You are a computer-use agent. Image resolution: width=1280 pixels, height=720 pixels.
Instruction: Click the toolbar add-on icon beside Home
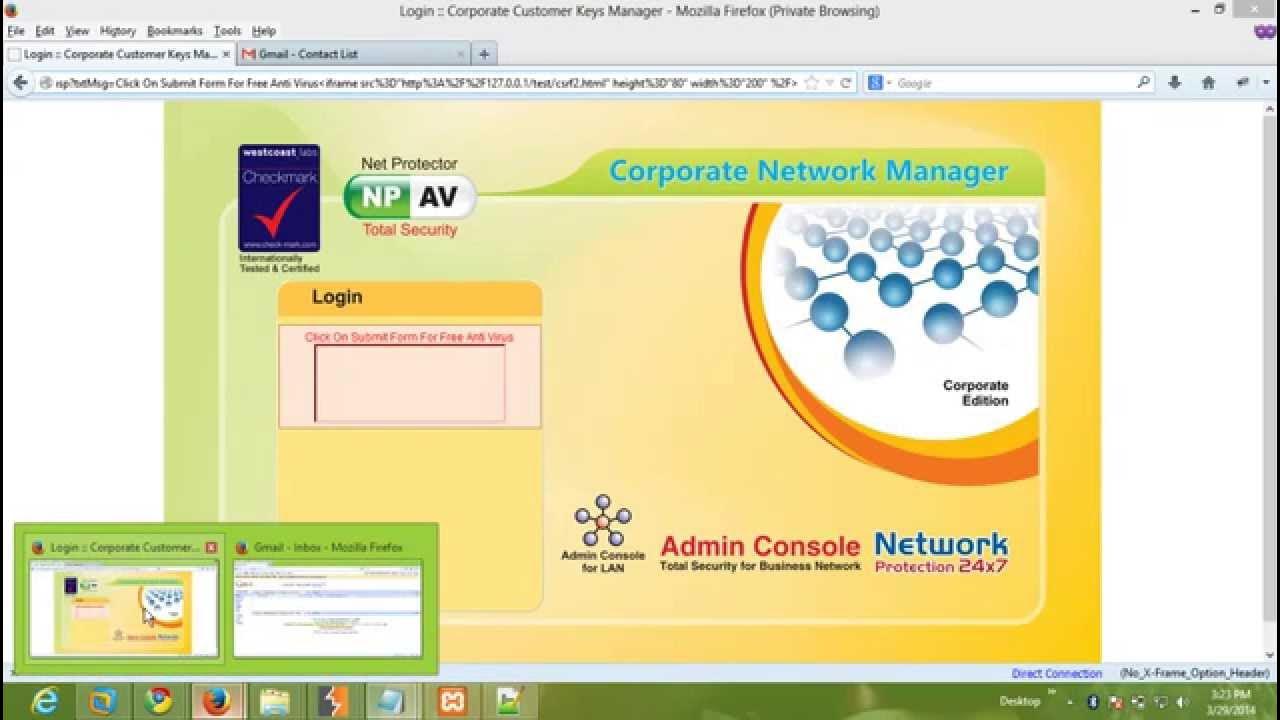(1242, 83)
